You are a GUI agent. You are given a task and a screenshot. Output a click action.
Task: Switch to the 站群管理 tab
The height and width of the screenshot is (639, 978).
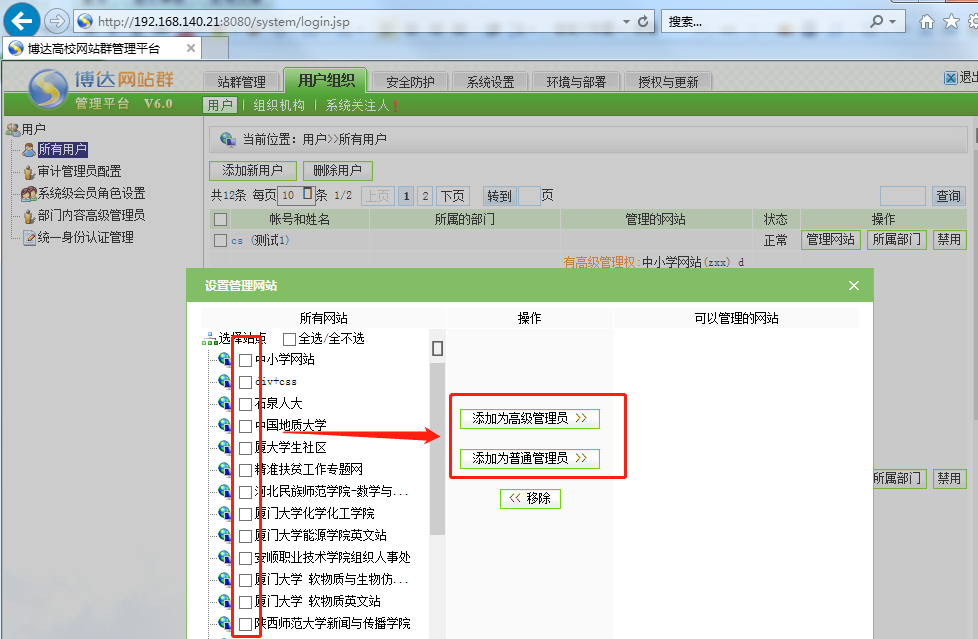point(241,82)
